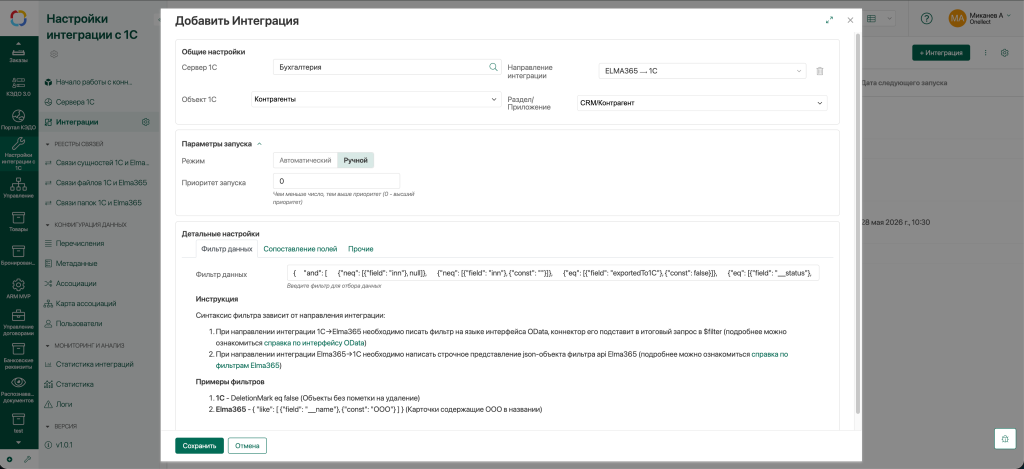
Task: Click the ELMA365 logo at top left
Action: click(18, 19)
